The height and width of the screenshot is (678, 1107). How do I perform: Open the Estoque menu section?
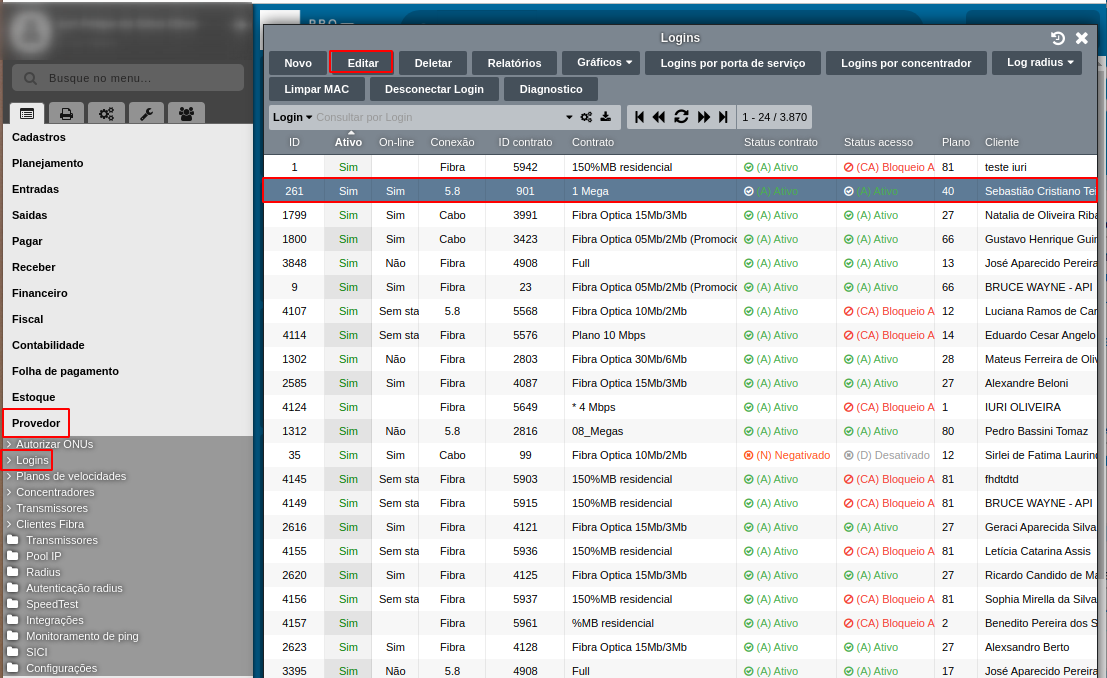pyautogui.click(x=34, y=397)
